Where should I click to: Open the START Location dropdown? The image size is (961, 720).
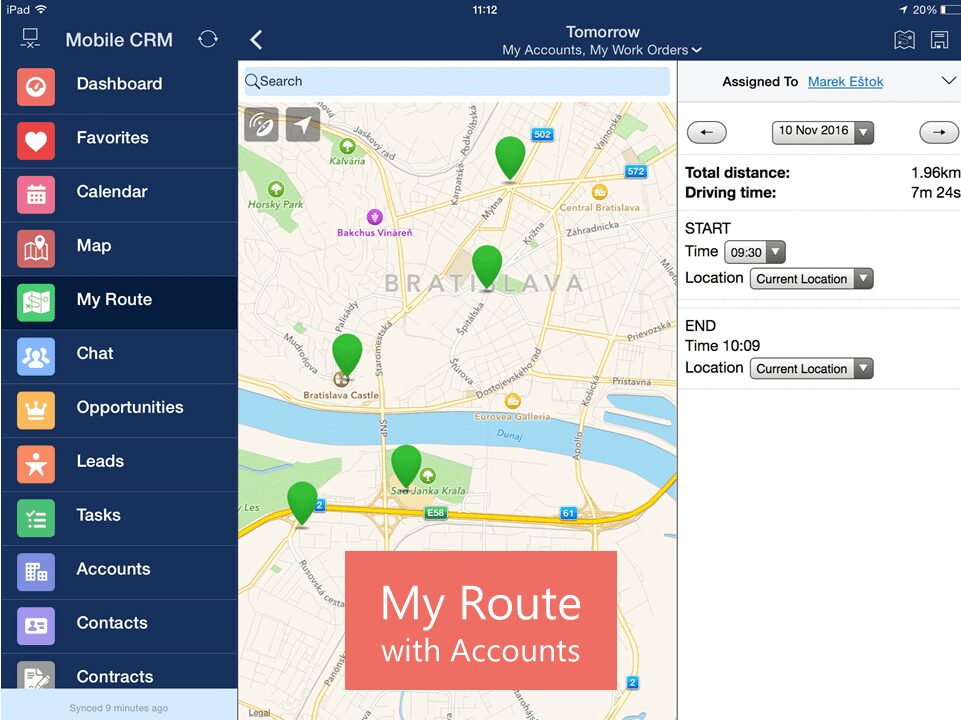811,279
